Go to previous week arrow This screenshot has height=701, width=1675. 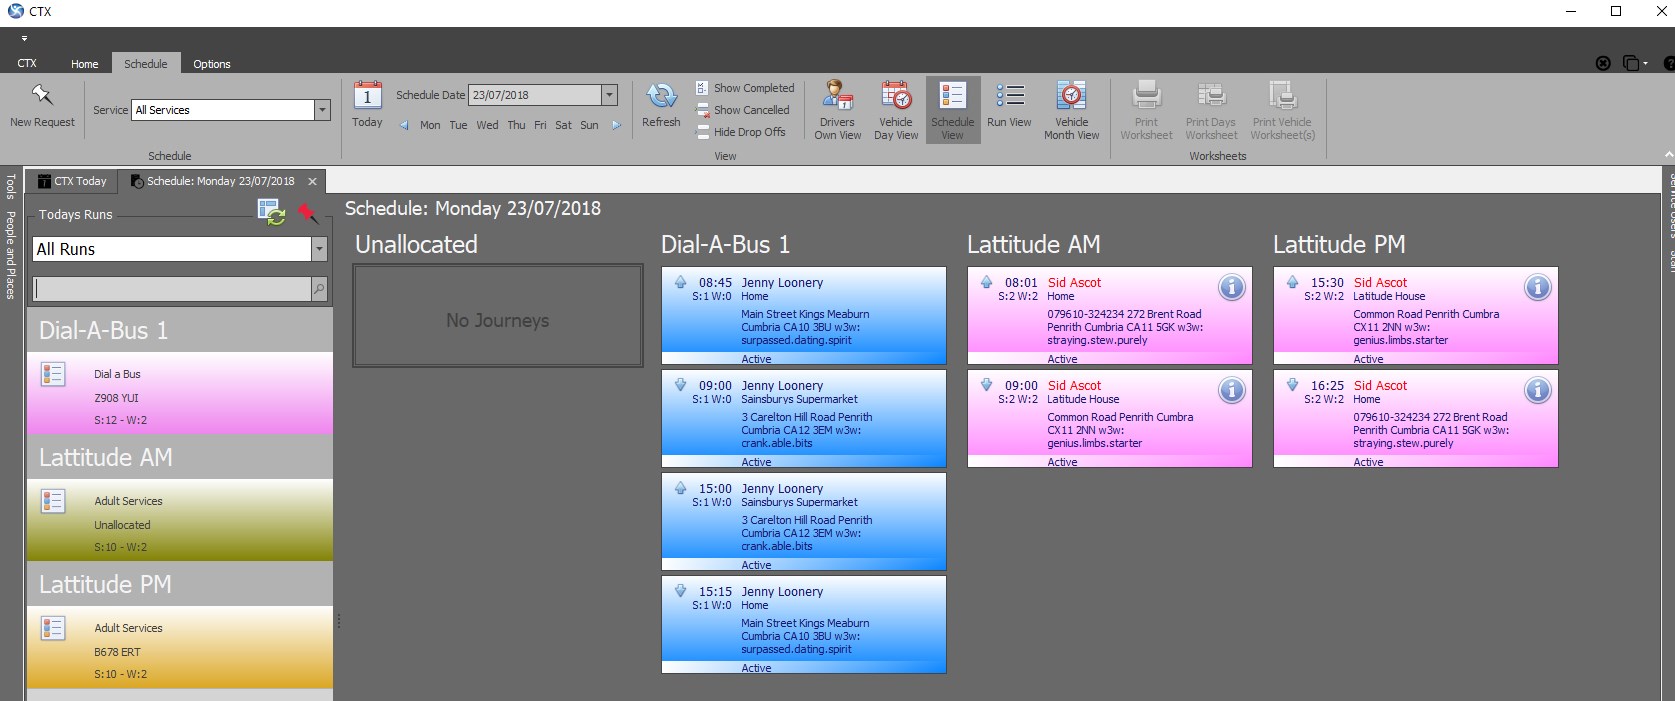click(x=404, y=125)
